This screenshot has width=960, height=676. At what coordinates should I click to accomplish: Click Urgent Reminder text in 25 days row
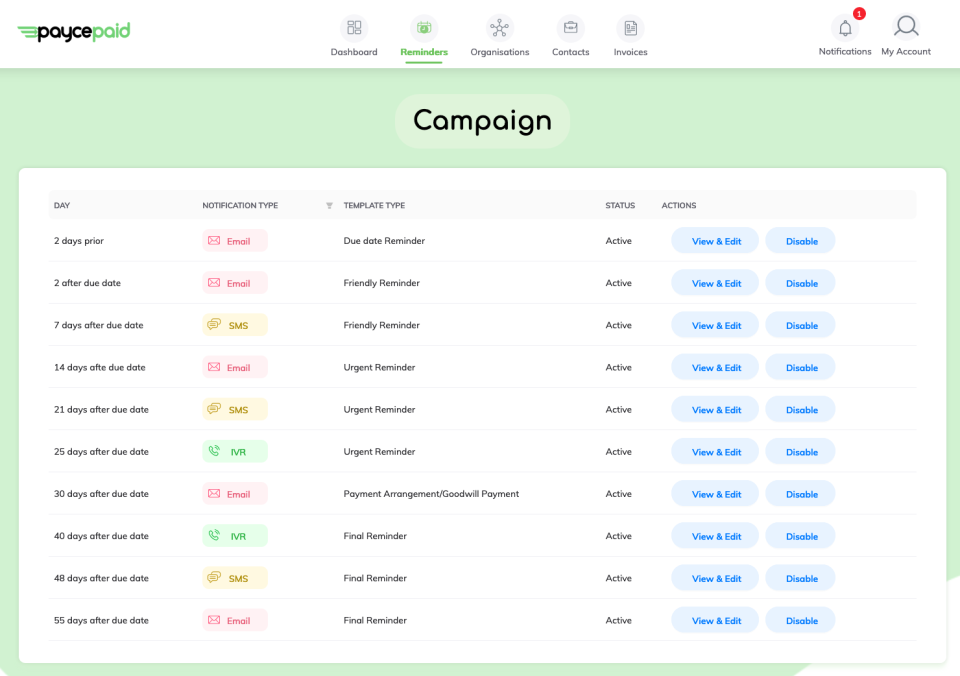(x=379, y=451)
